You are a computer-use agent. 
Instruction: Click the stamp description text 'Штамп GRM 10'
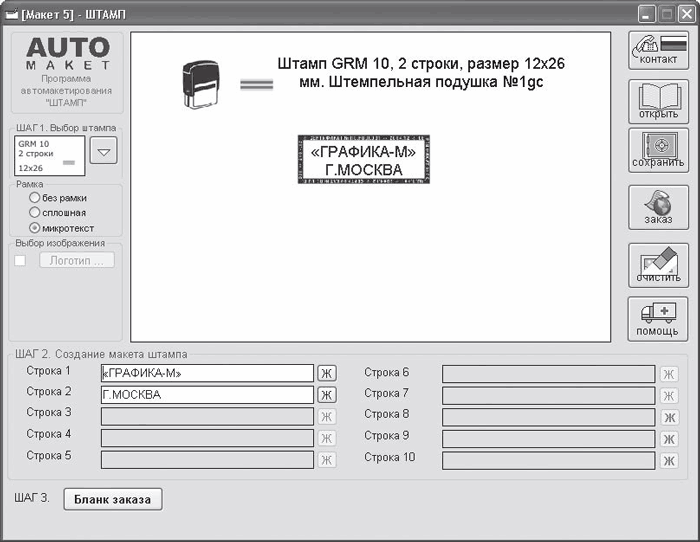tap(421, 73)
